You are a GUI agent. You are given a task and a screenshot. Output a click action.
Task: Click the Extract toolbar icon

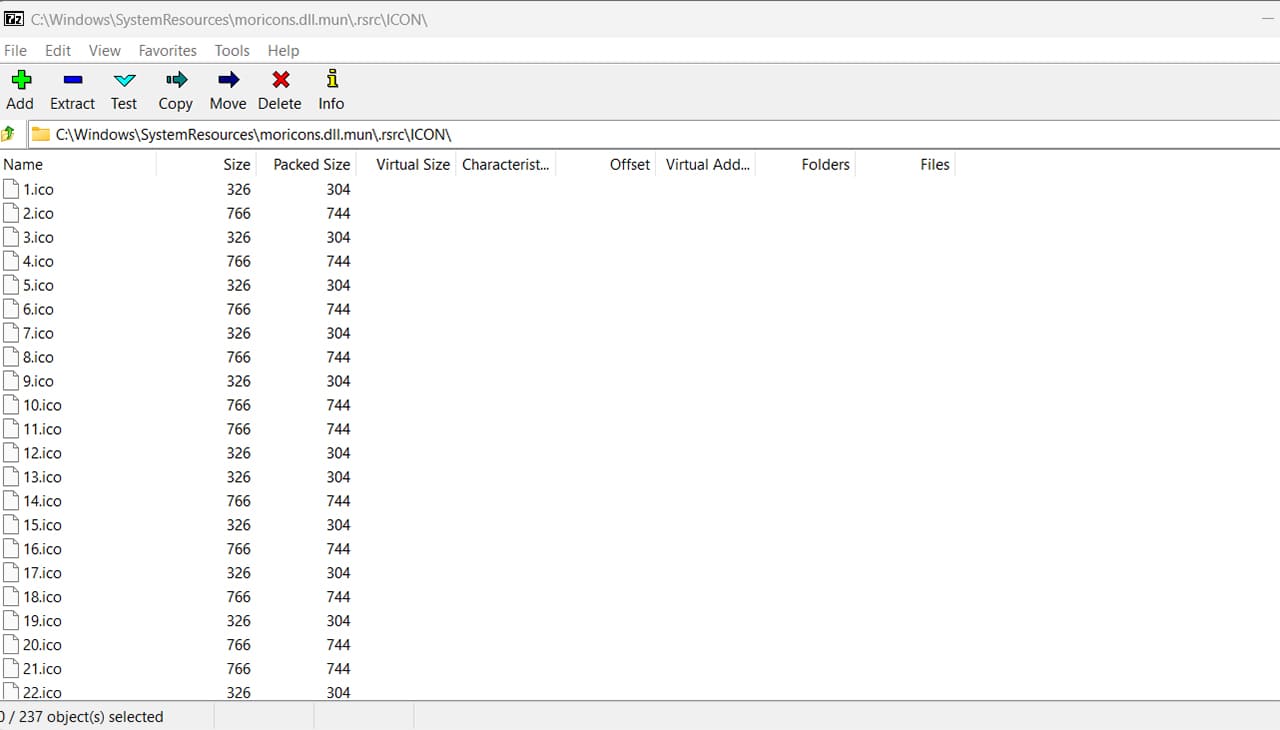72,79
